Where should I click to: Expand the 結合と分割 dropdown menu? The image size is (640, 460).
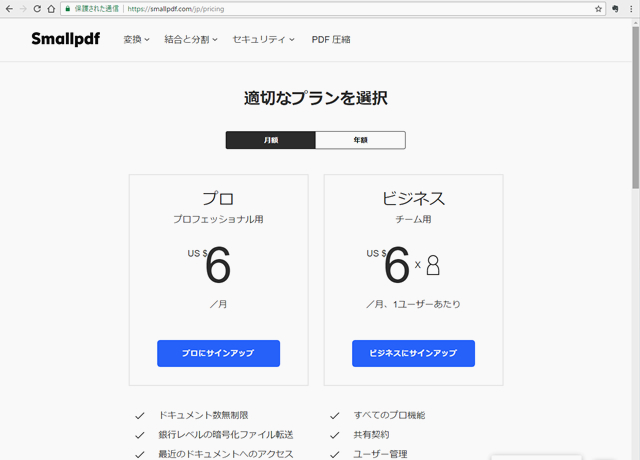pyautogui.click(x=191, y=40)
